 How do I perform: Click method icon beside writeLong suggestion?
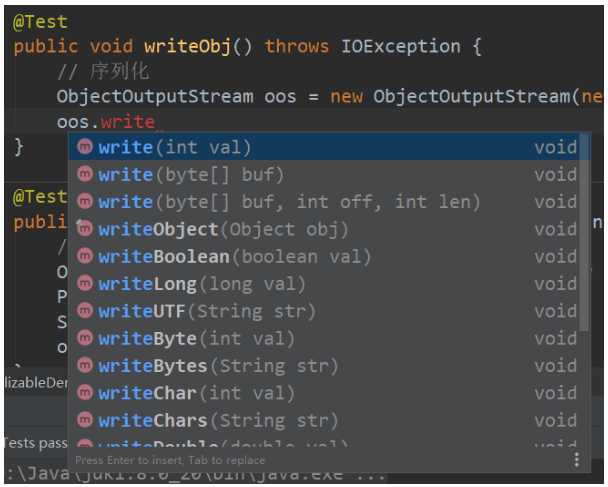click(85, 283)
